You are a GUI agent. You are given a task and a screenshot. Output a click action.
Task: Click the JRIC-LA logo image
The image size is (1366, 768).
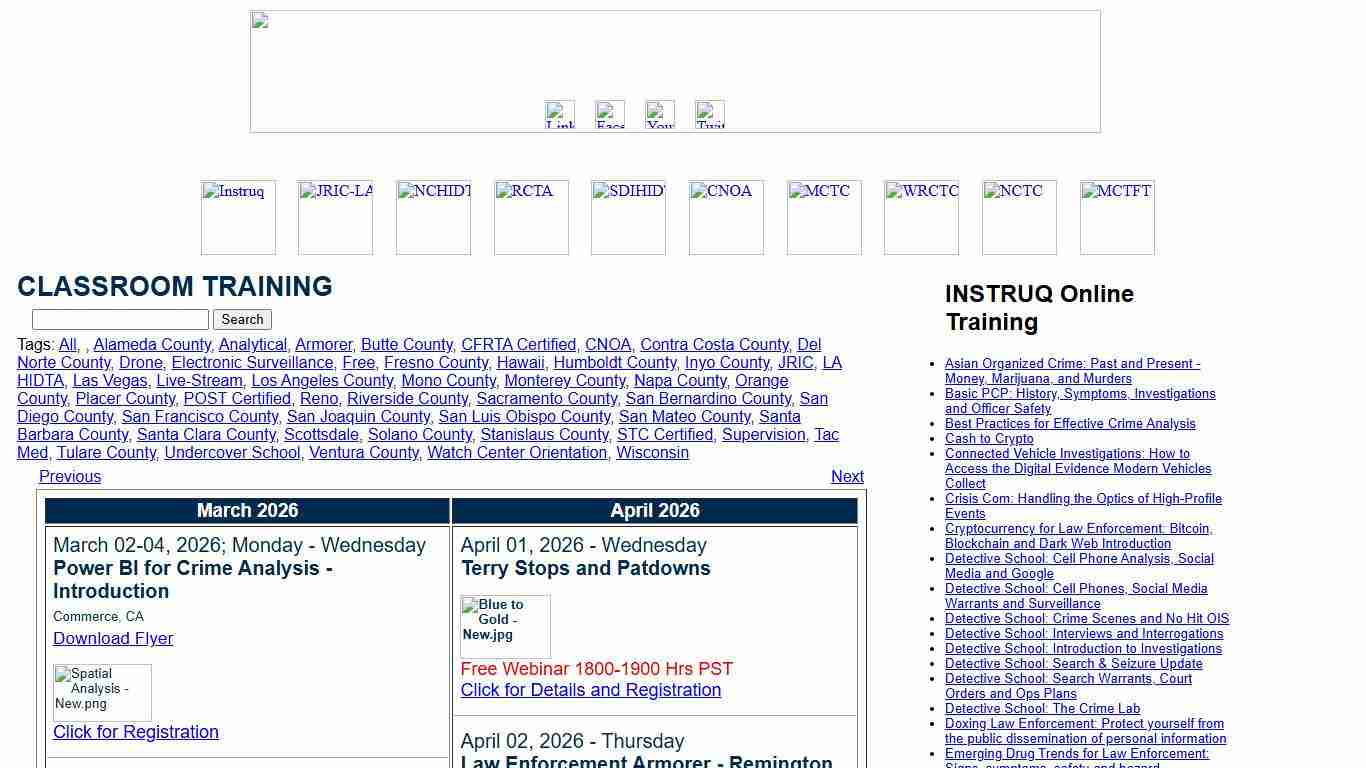click(335, 217)
